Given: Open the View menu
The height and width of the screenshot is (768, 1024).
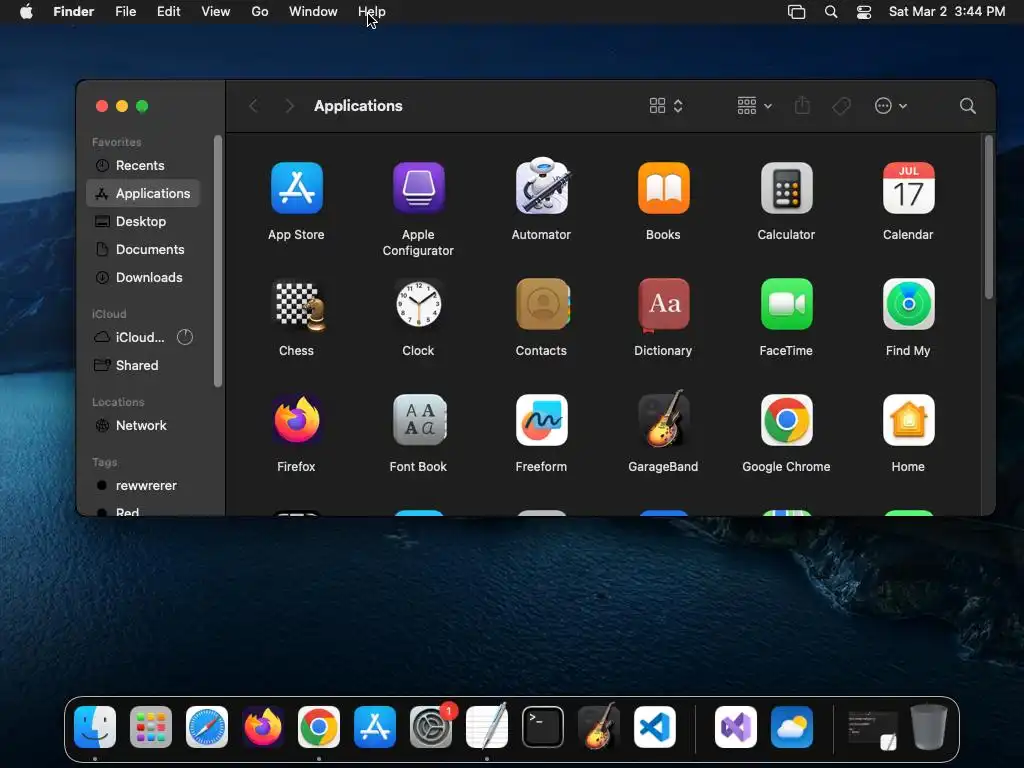Looking at the screenshot, I should [x=216, y=12].
